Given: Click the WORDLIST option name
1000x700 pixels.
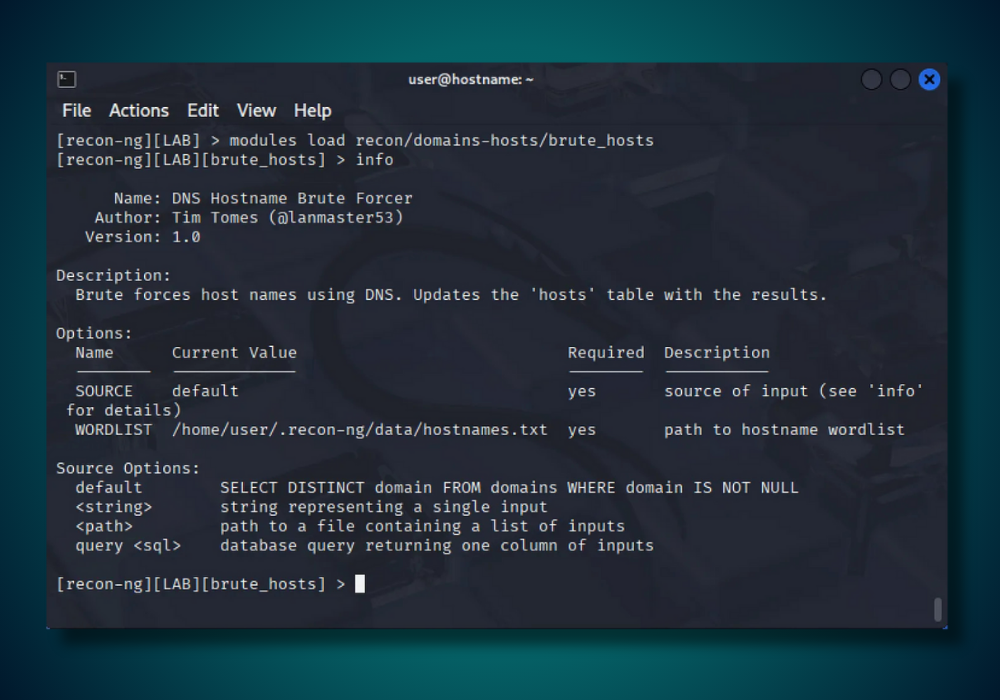Looking at the screenshot, I should 113,430.
